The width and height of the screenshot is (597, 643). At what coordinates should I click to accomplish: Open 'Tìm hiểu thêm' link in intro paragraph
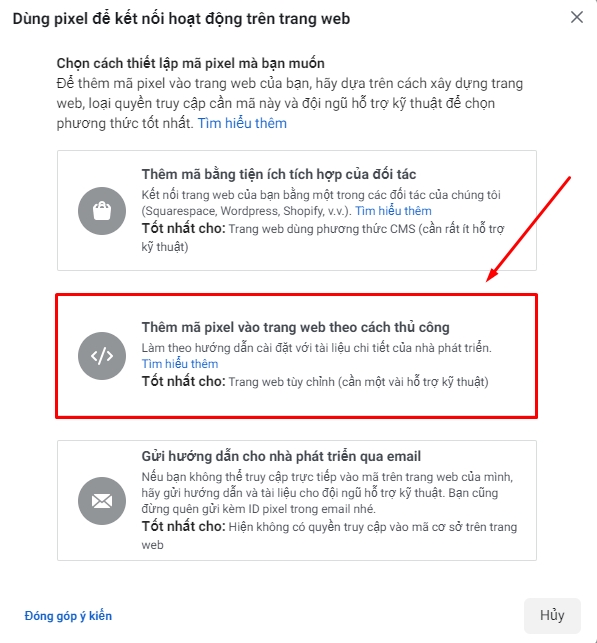click(x=242, y=123)
